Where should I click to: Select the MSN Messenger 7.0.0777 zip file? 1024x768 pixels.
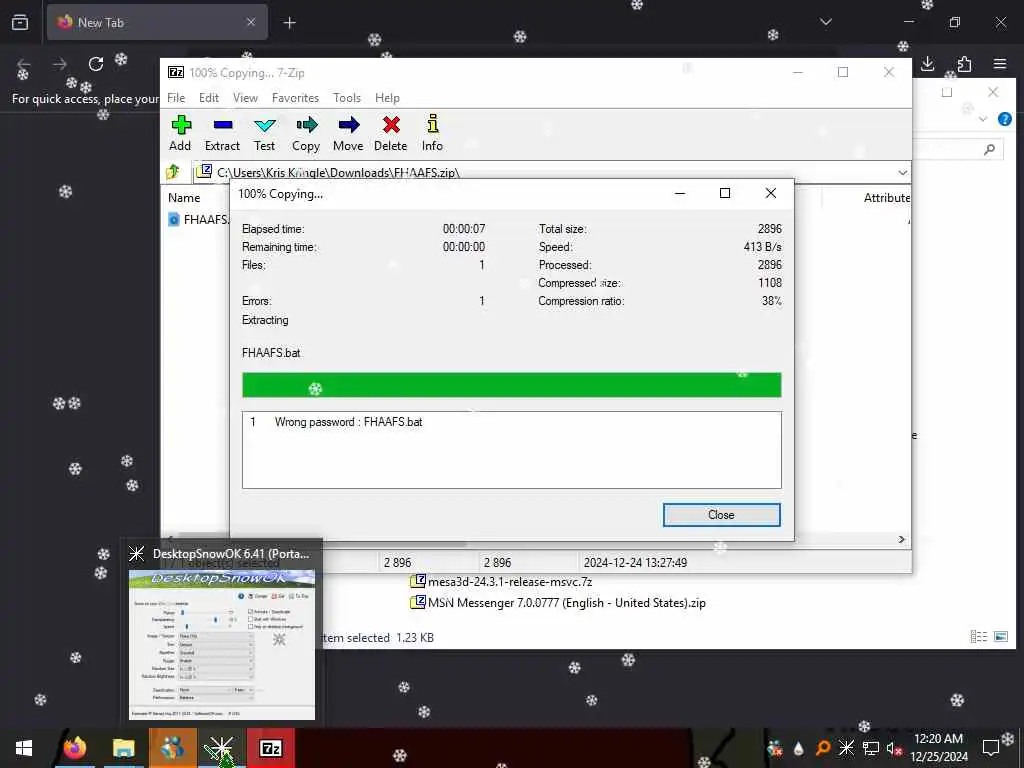tap(558, 603)
